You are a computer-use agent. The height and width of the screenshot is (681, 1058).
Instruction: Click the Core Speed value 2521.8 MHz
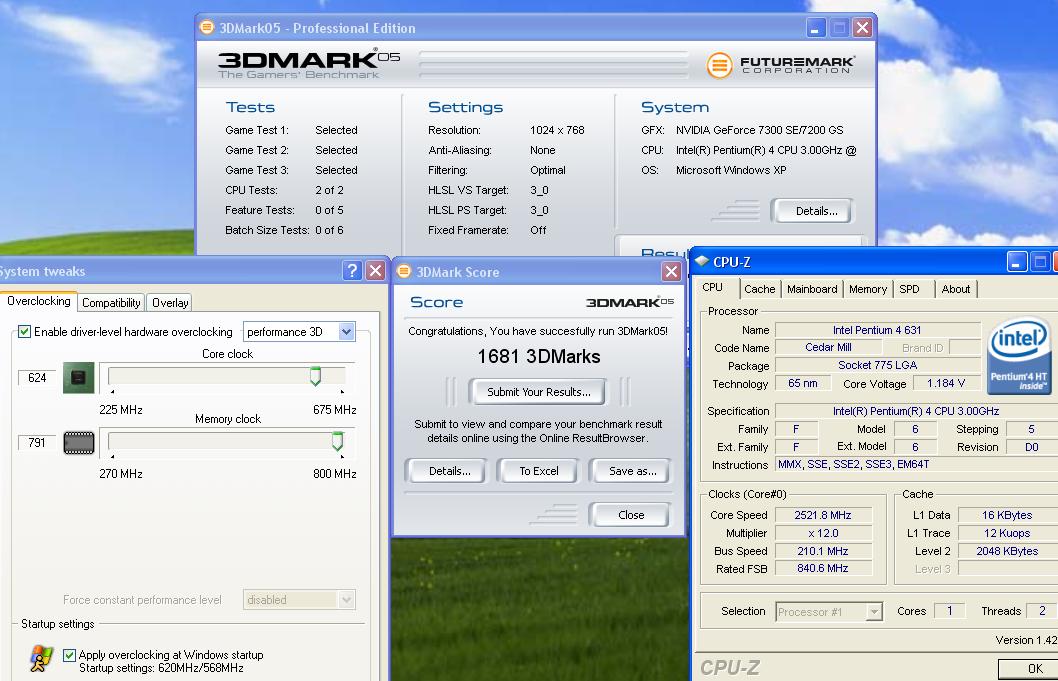(x=823, y=515)
